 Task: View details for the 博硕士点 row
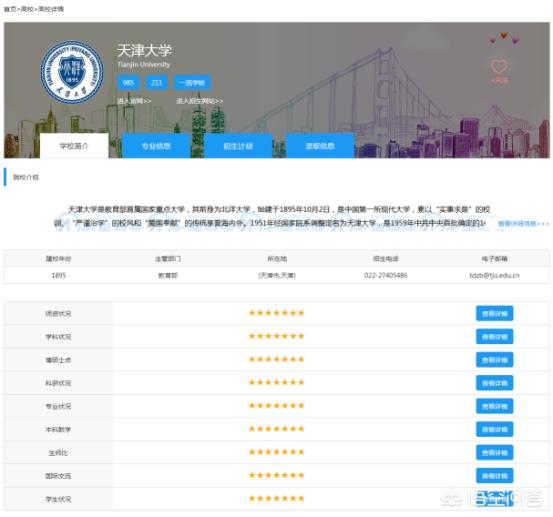coord(494,360)
